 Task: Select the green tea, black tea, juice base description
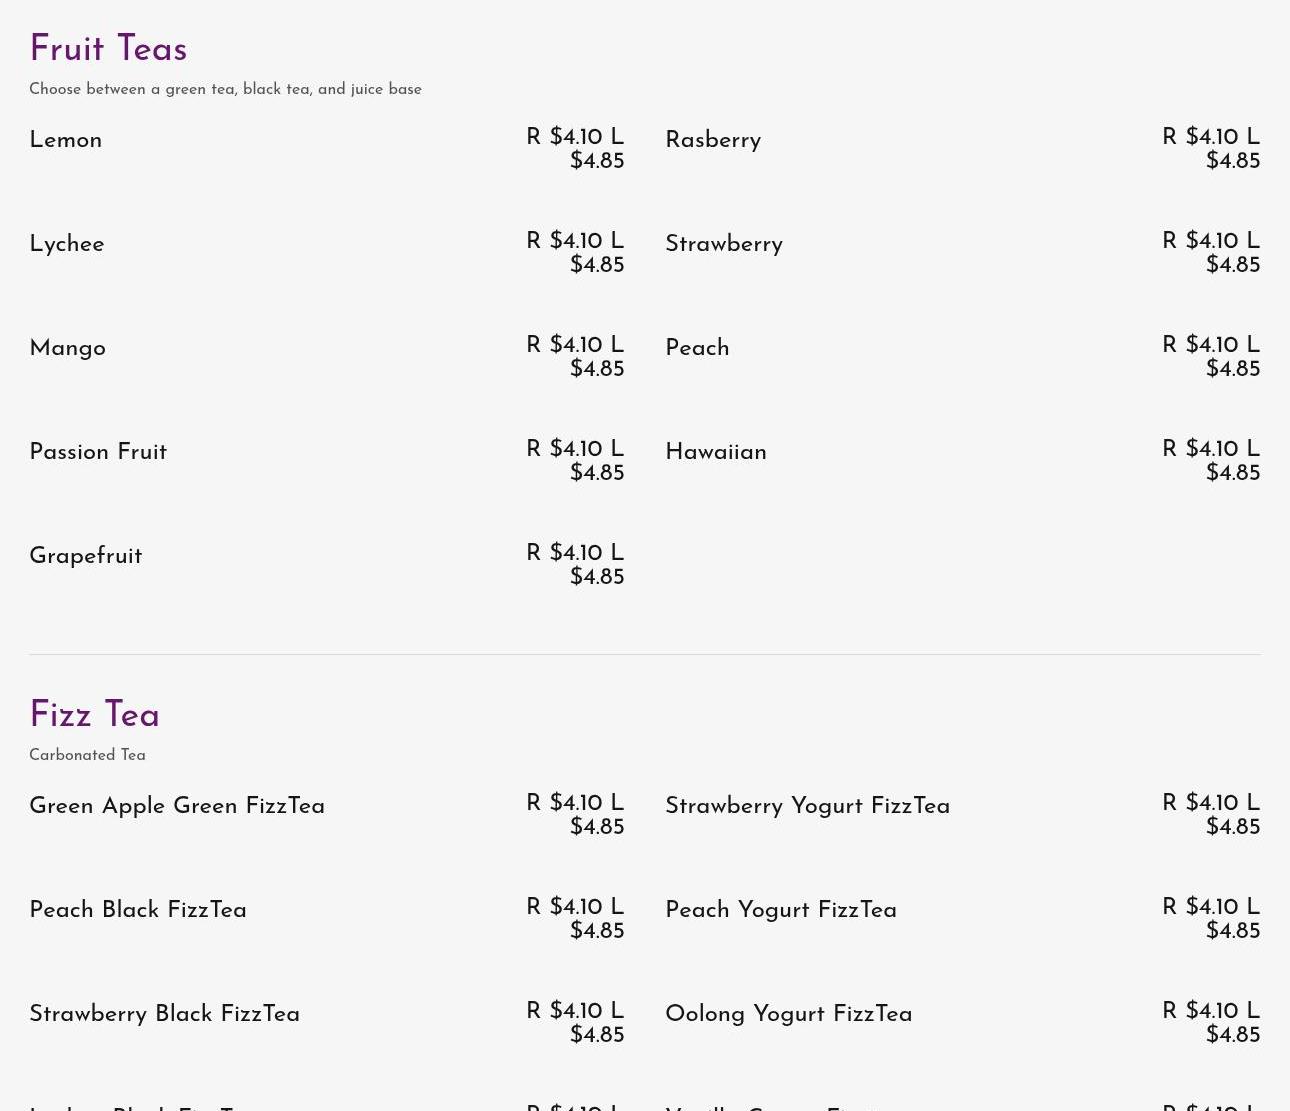(x=225, y=89)
